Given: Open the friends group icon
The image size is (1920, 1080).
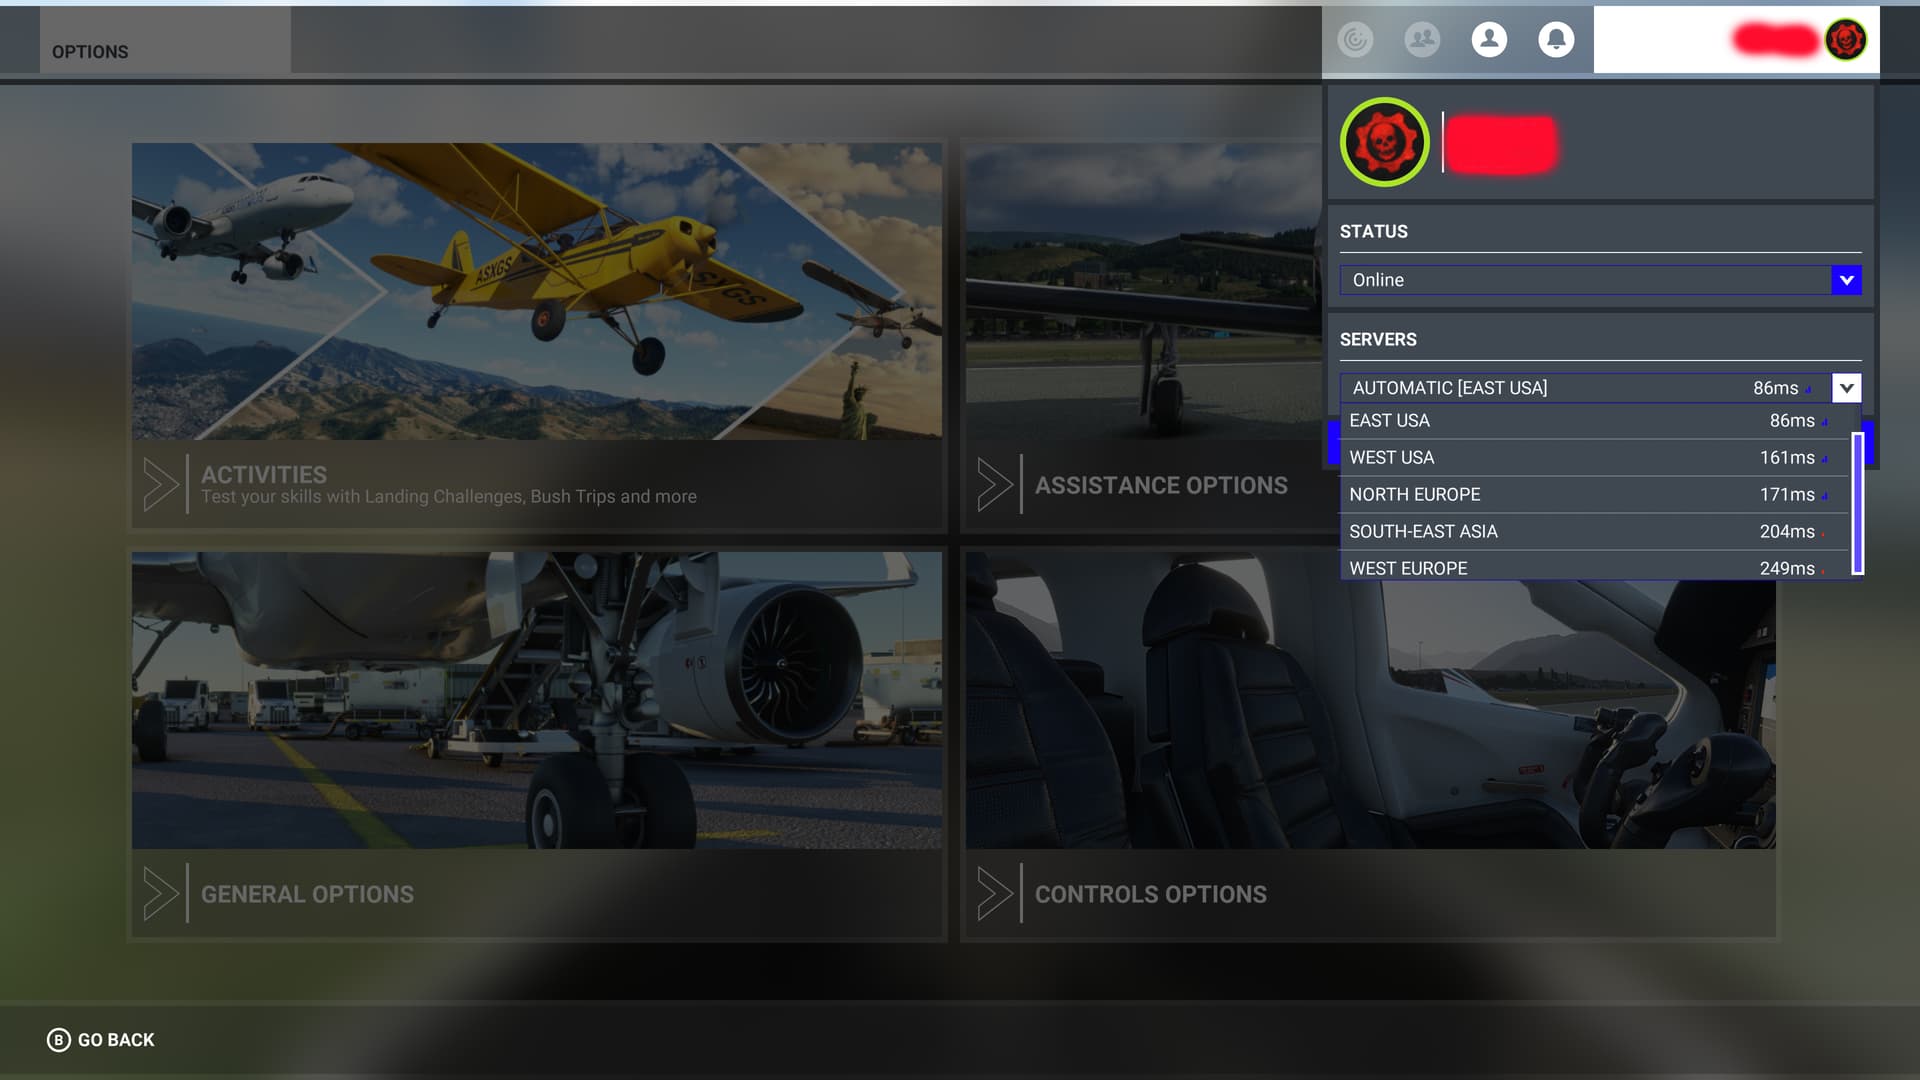Looking at the screenshot, I should point(1422,40).
